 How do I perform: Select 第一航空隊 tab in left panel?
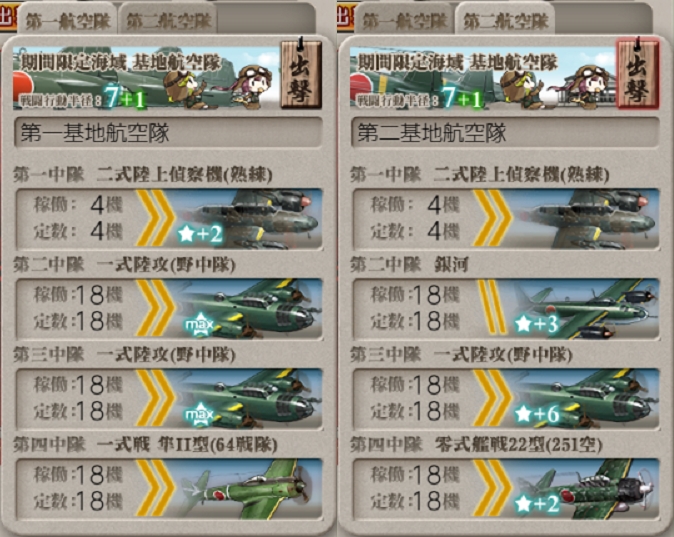[x=67, y=21]
